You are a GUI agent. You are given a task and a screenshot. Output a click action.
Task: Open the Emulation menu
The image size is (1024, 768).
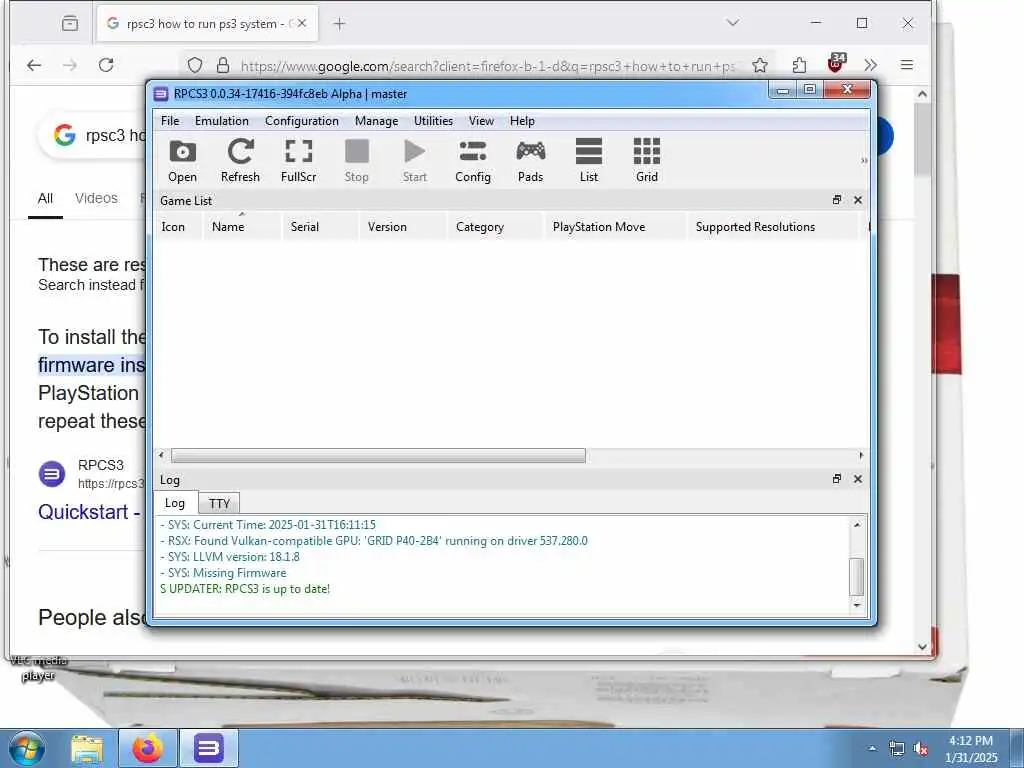tap(221, 121)
